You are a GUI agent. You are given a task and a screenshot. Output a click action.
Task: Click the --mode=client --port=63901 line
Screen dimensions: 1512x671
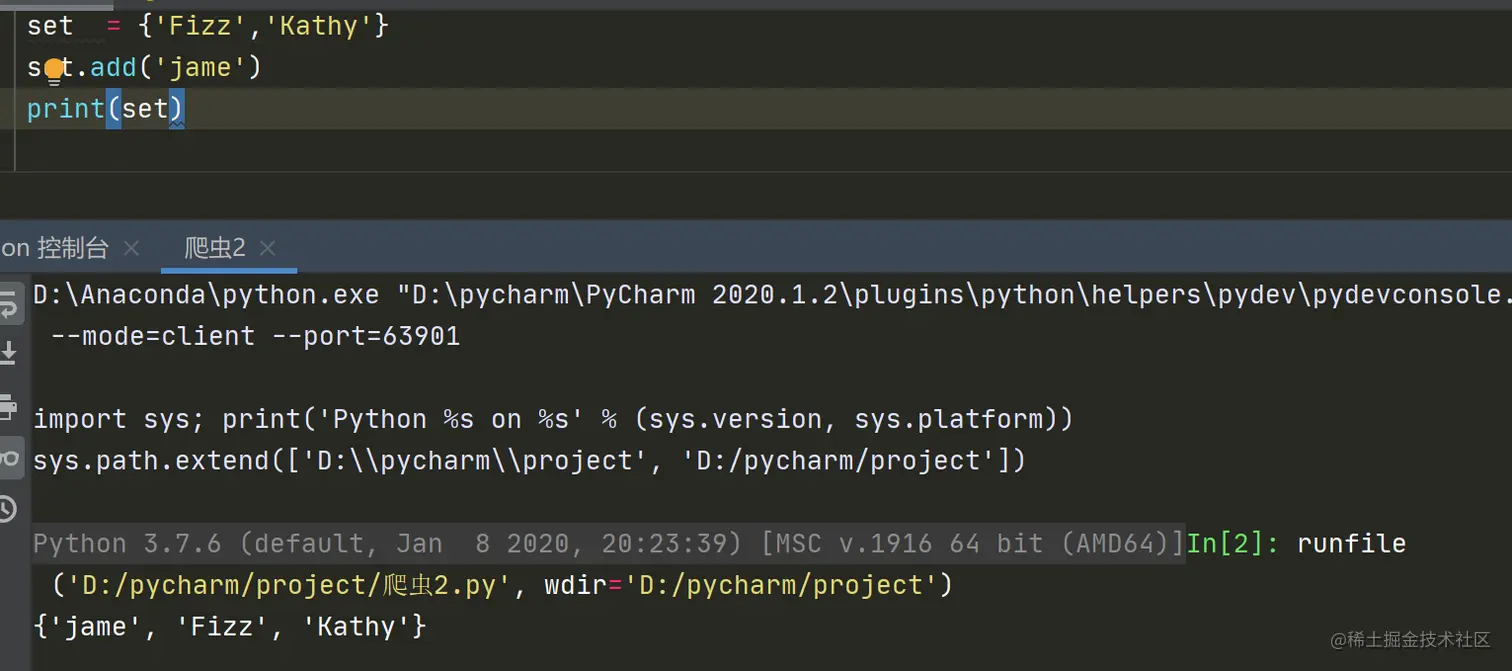tap(255, 336)
